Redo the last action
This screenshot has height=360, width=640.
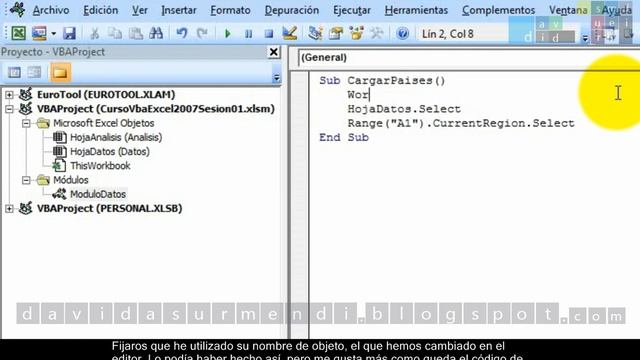pyautogui.click(x=202, y=33)
